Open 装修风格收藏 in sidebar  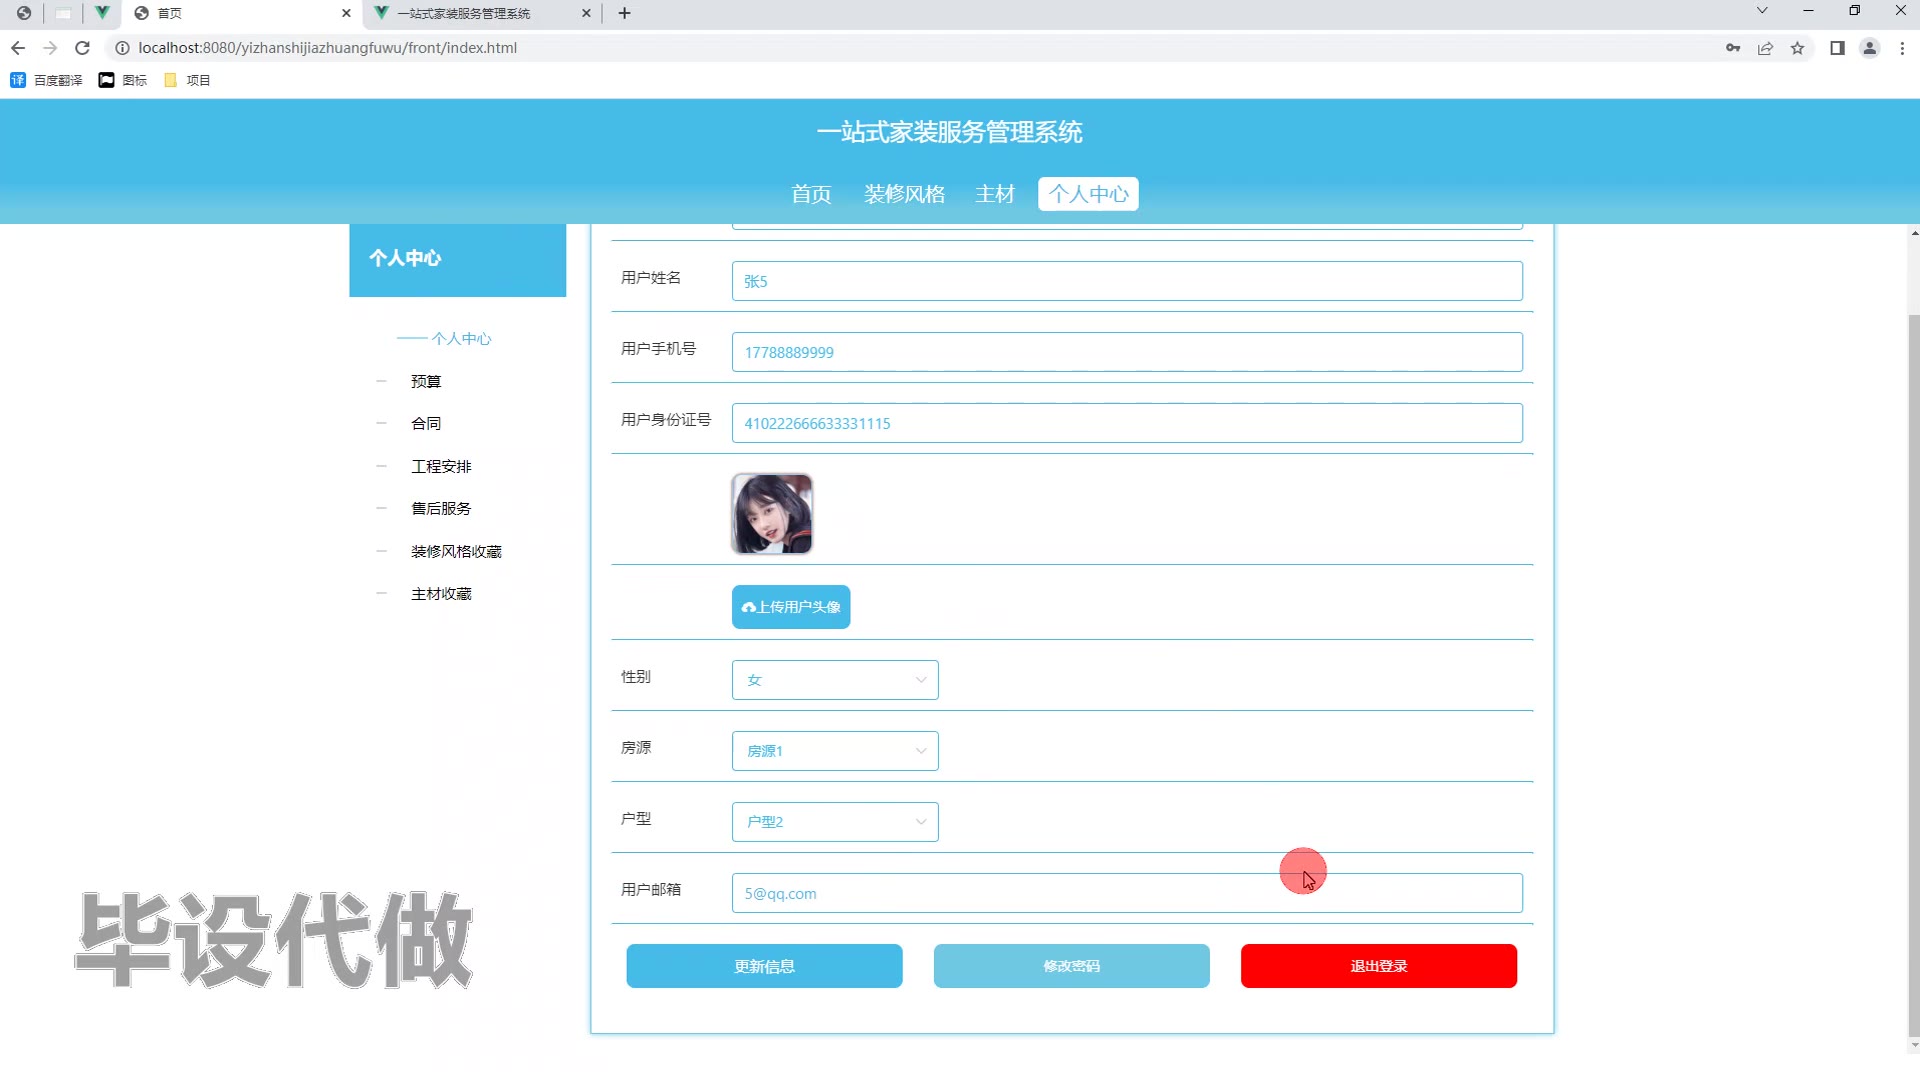point(456,551)
